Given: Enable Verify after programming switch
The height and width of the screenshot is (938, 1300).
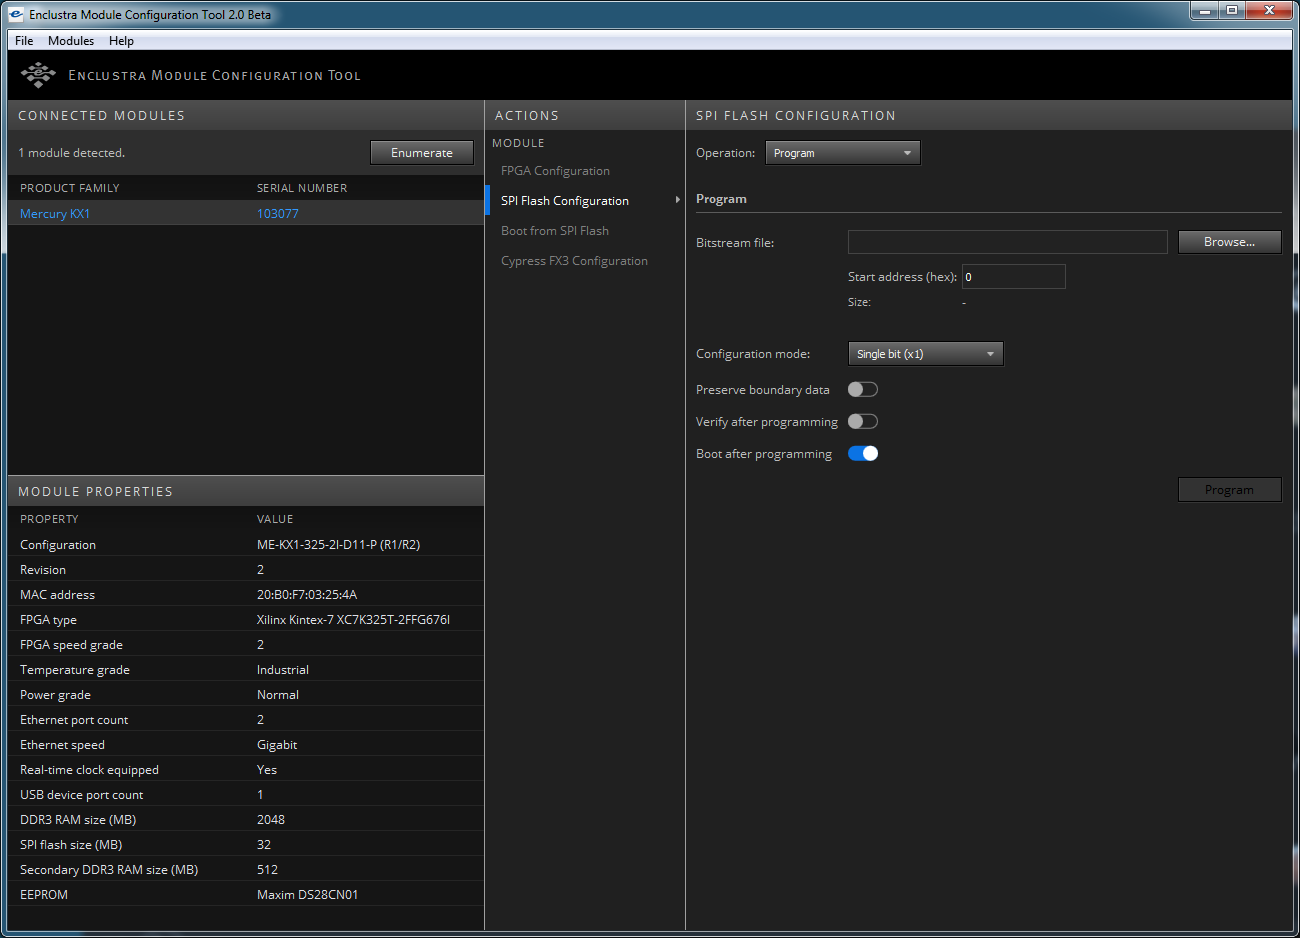Looking at the screenshot, I should point(863,421).
